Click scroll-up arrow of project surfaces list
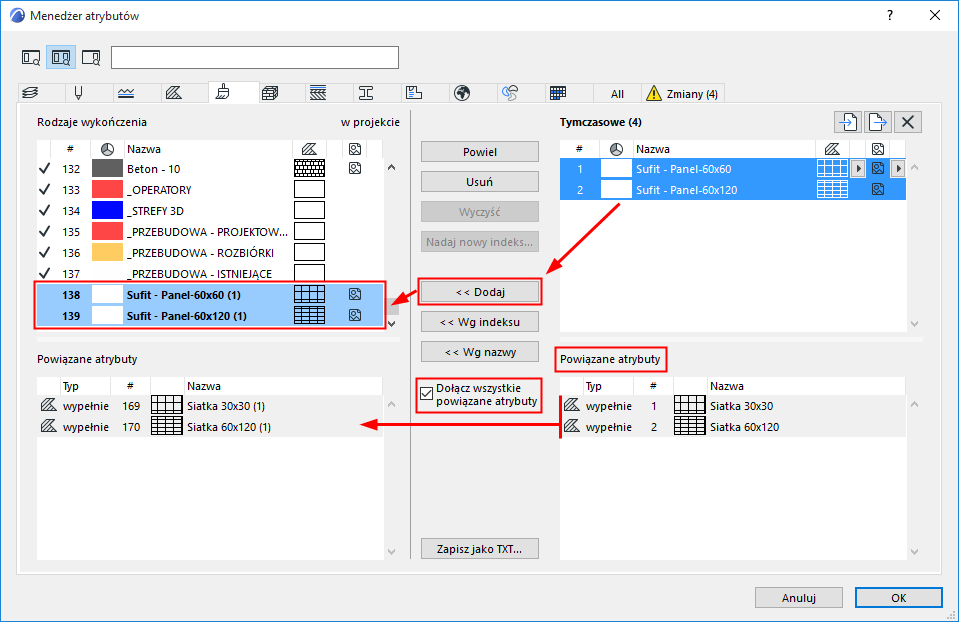 pos(391,168)
